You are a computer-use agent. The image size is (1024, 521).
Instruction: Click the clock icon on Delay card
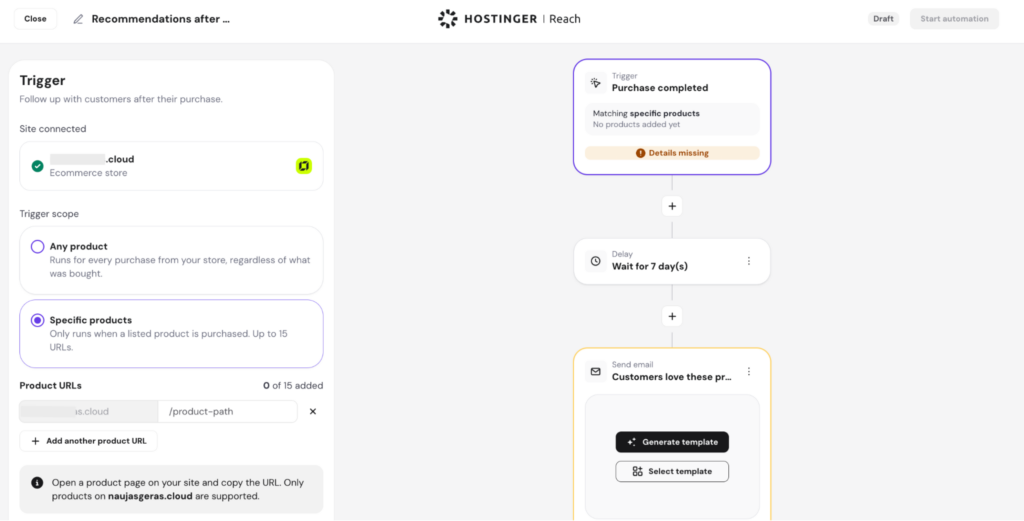[x=595, y=260]
